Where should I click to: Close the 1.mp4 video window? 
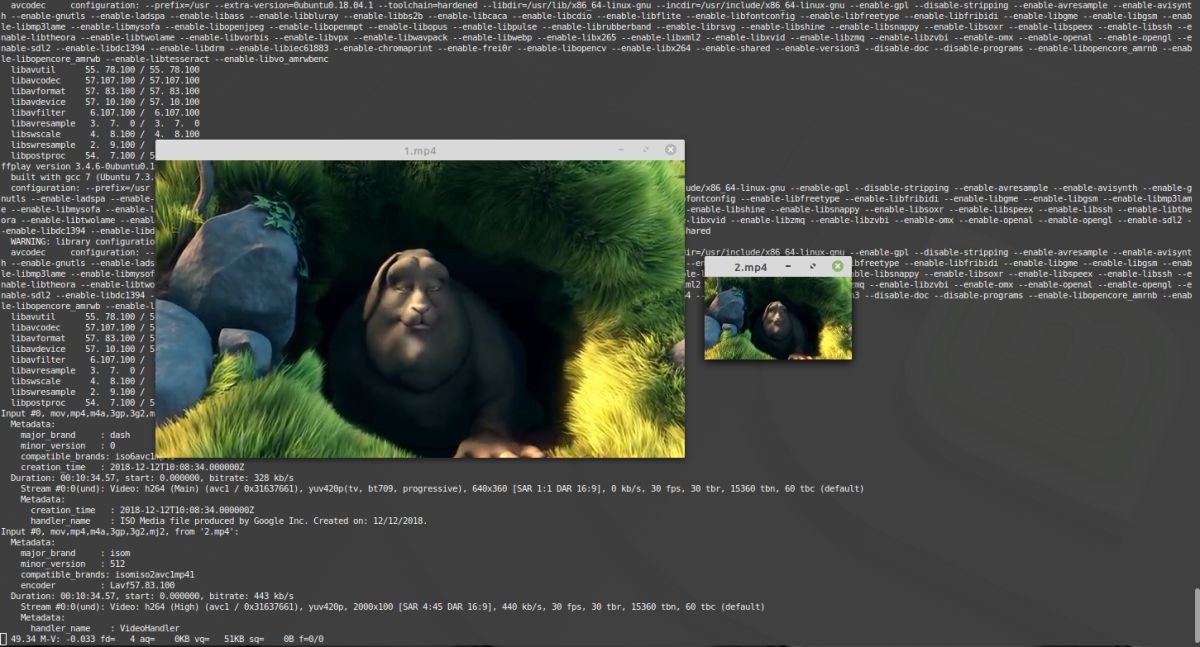coord(670,150)
